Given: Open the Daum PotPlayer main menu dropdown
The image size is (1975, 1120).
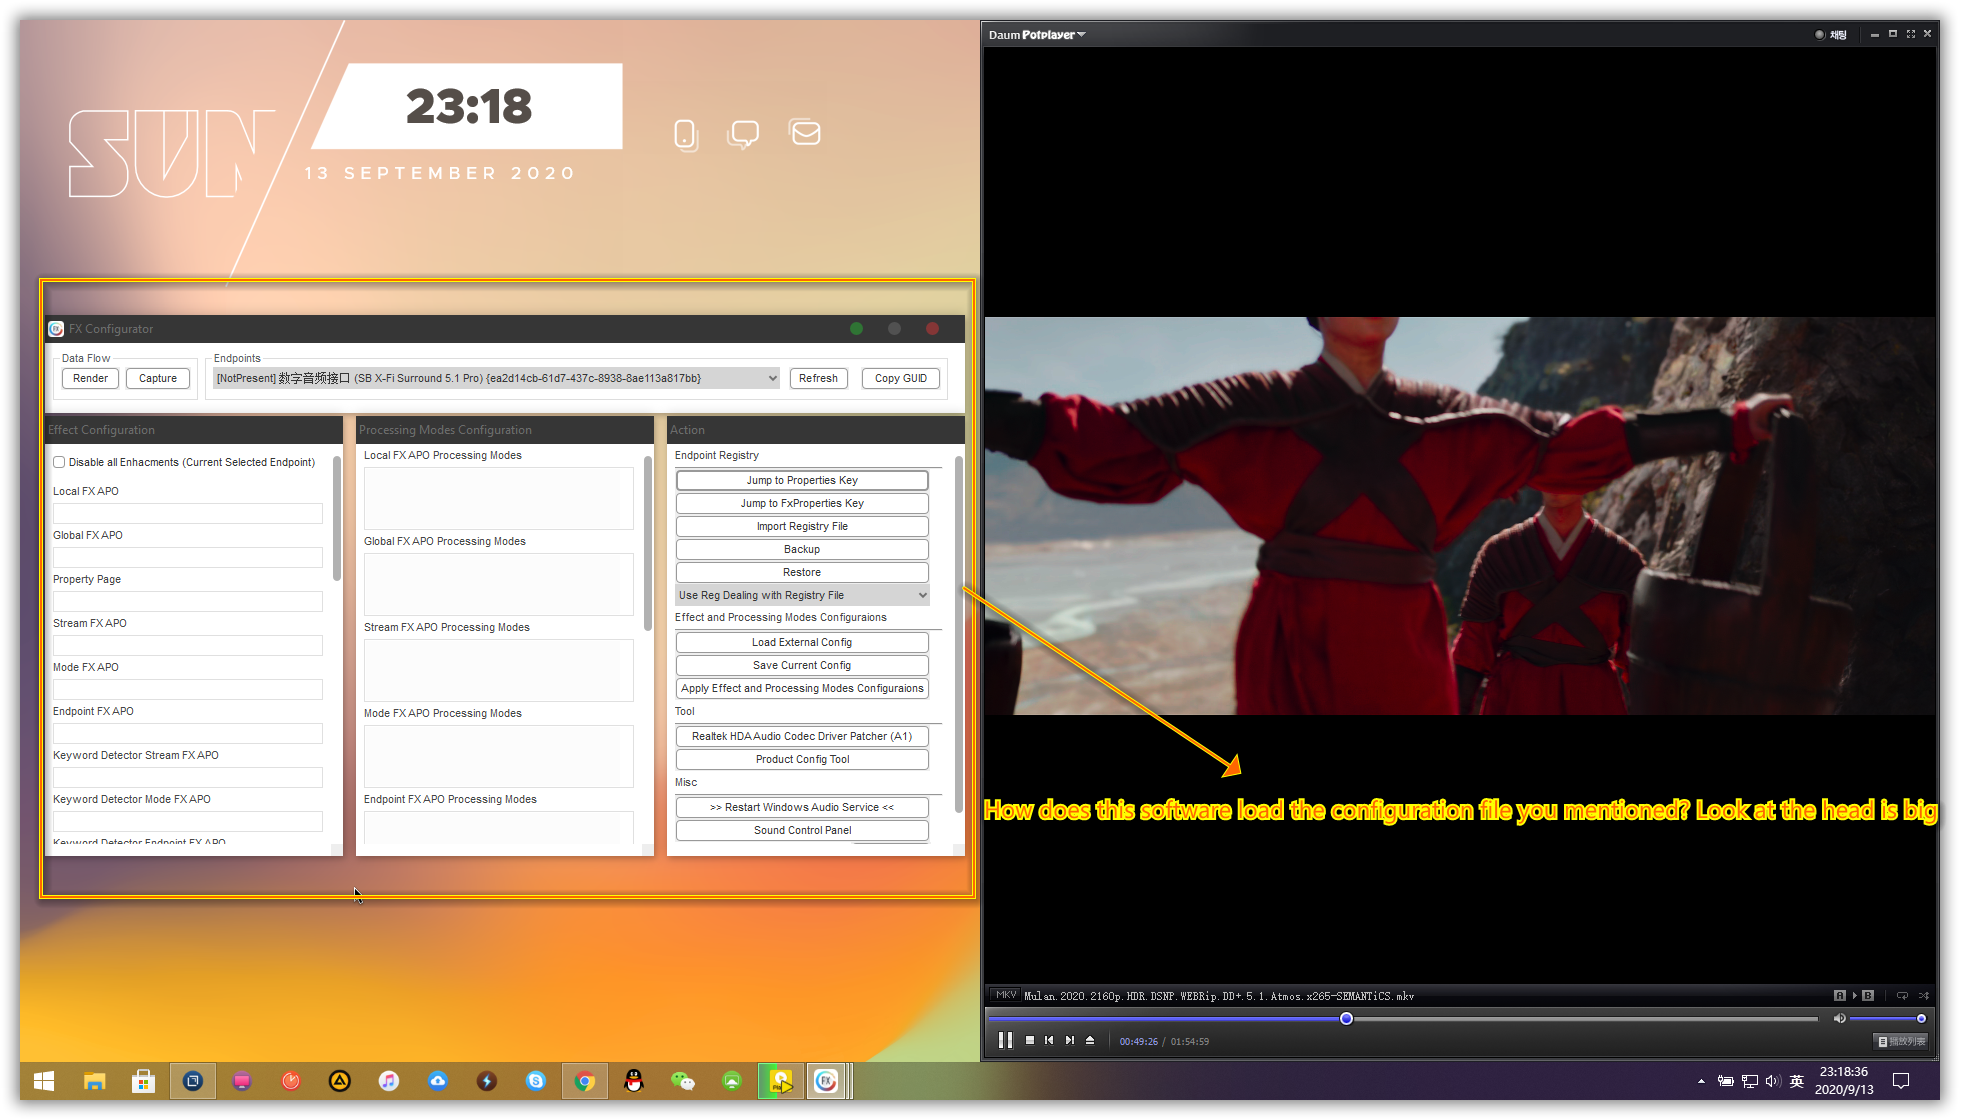Looking at the screenshot, I should click(x=1036, y=34).
